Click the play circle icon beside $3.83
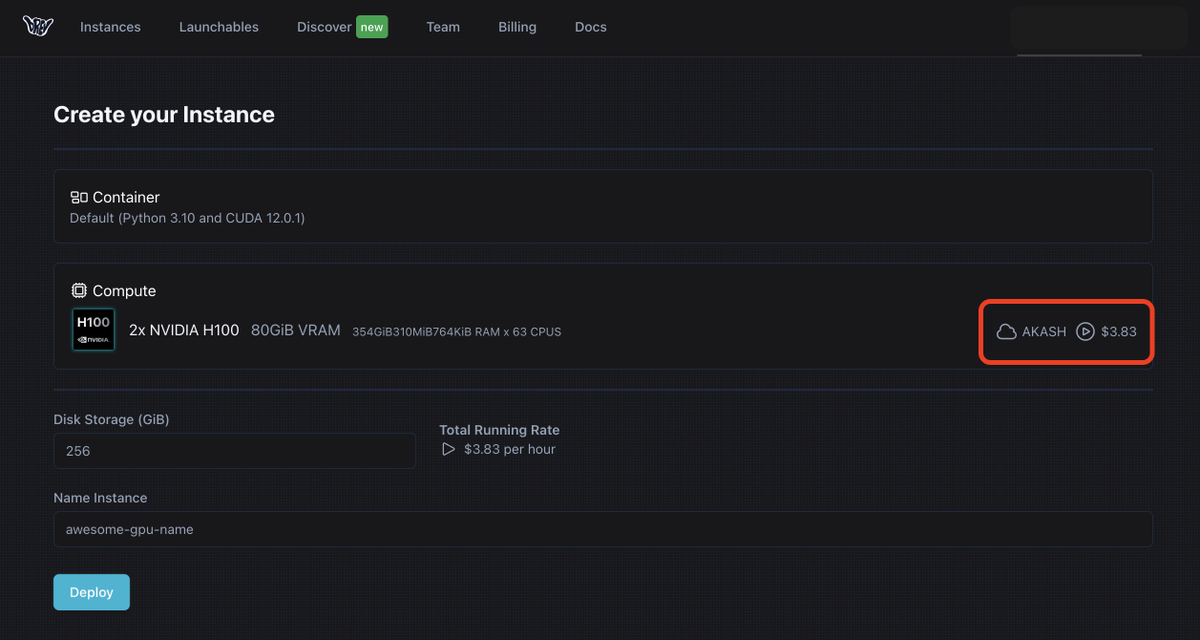This screenshot has height=640, width=1200. [1085, 331]
